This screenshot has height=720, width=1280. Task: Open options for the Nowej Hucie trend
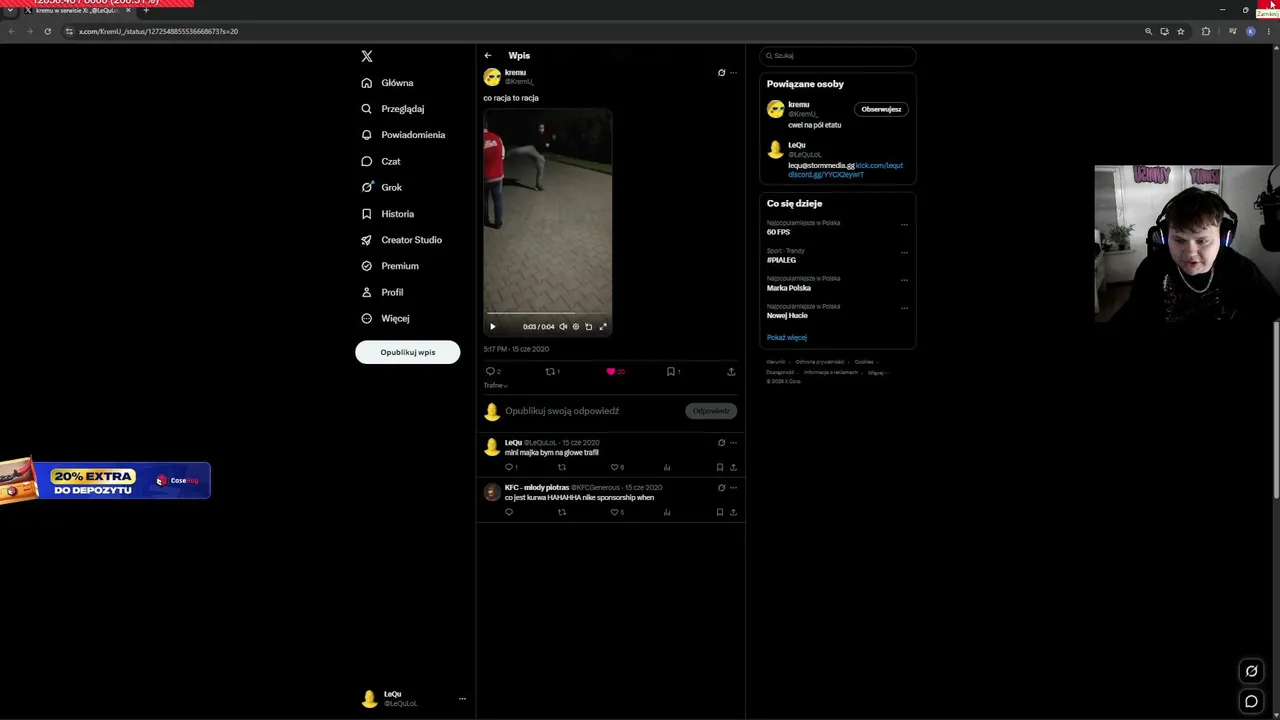[x=904, y=308]
